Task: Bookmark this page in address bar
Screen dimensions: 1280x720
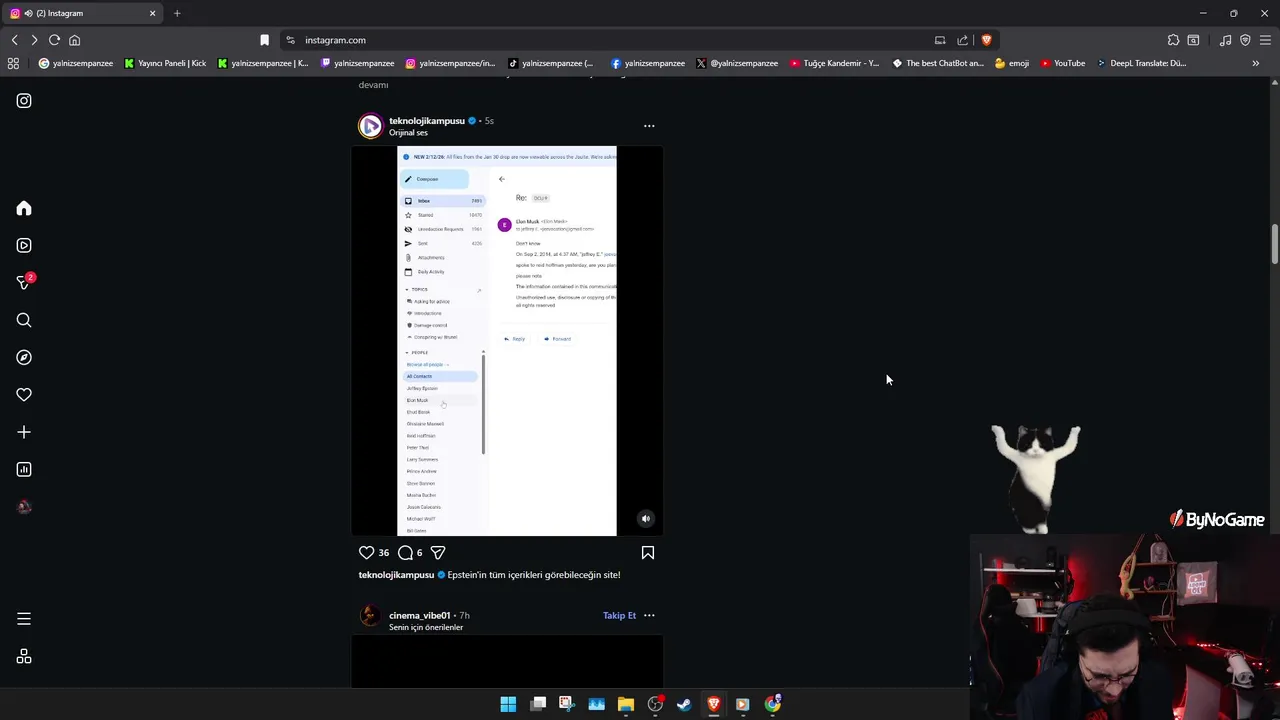Action: [x=264, y=40]
